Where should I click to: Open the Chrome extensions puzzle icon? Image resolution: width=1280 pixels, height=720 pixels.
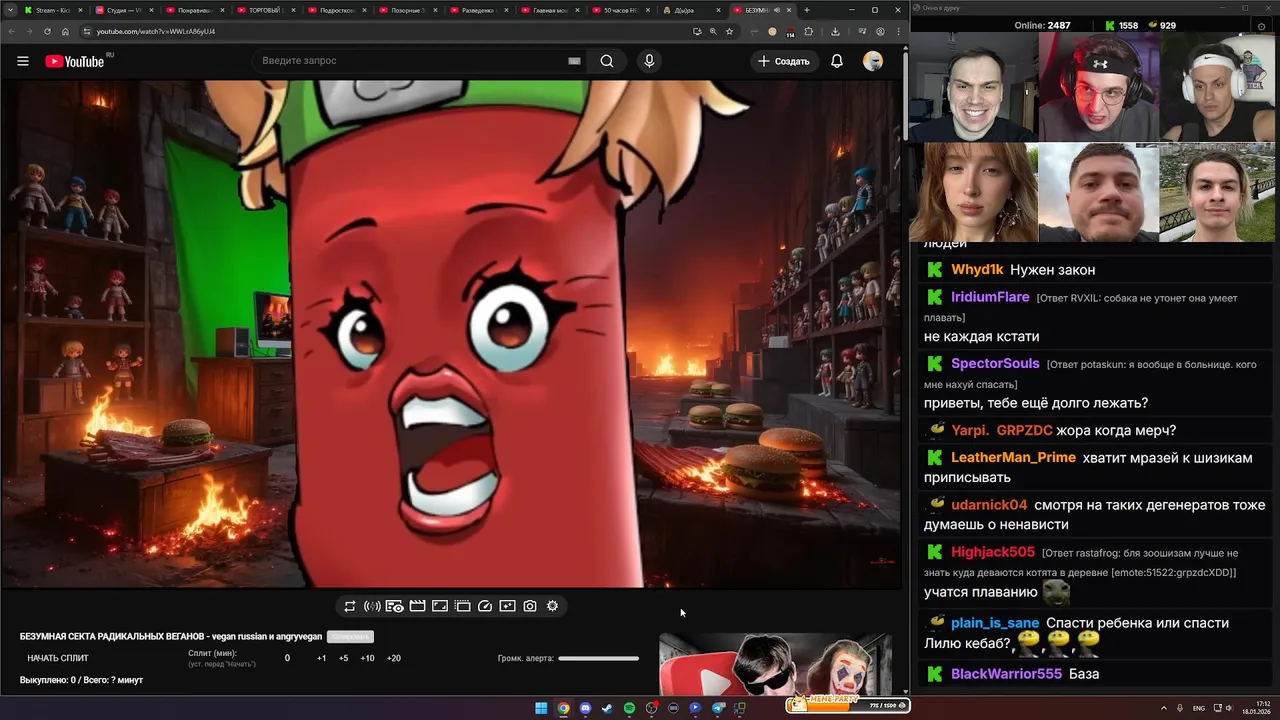[809, 31]
